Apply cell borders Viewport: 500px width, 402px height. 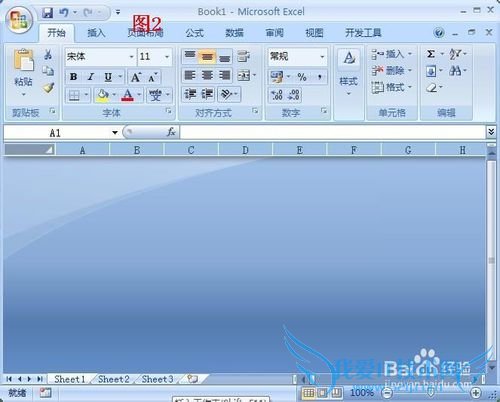point(74,96)
